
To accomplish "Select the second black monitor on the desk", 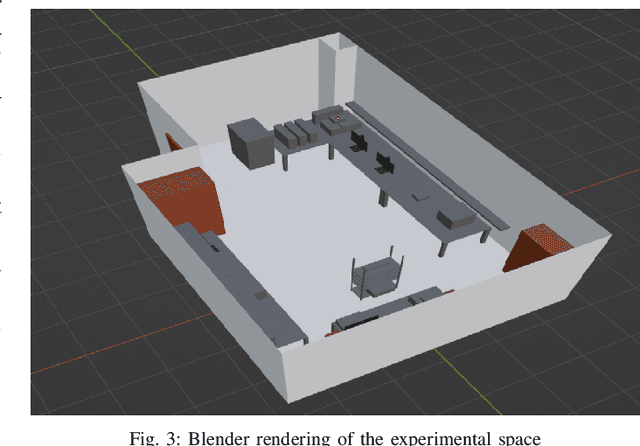I will coord(385,161).
